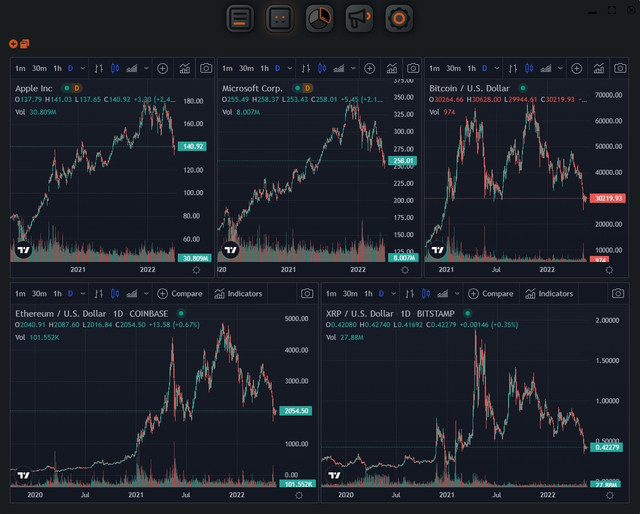640x514 pixels.
Task: Select candles chart style on Apple chart
Action: [115, 68]
